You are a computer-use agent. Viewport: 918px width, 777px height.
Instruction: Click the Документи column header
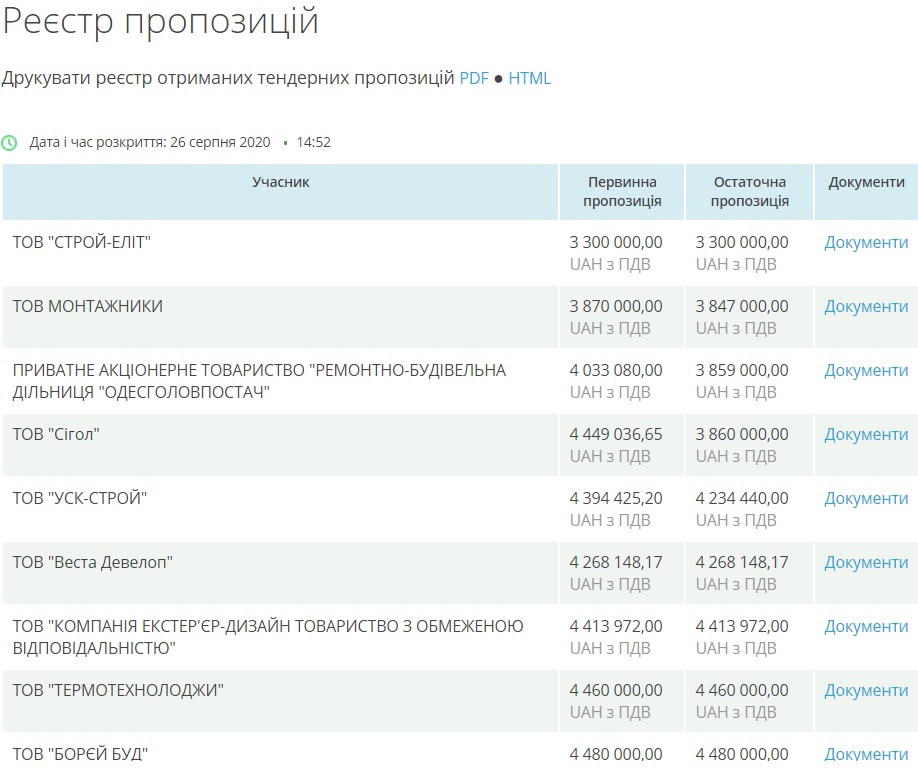[866, 182]
